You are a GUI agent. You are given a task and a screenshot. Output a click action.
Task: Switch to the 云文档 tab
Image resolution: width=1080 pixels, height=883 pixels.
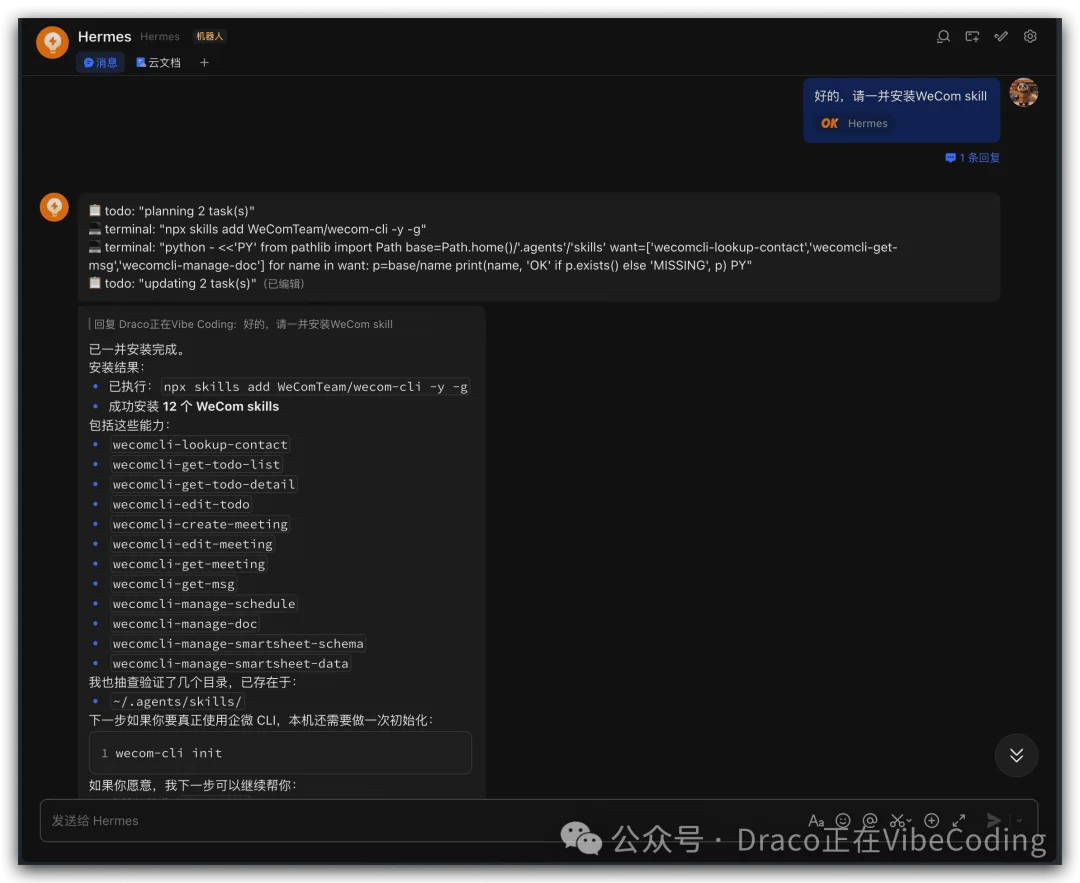[158, 62]
